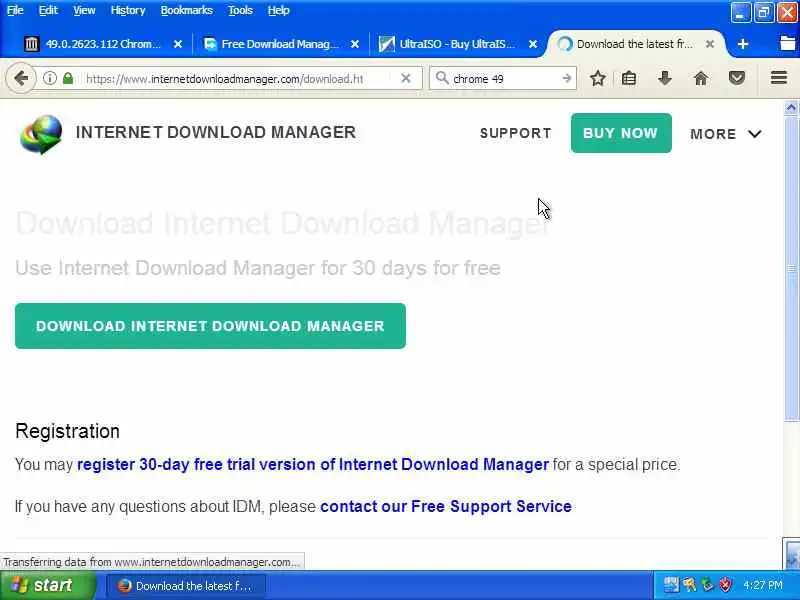This screenshot has width=800, height=600.
Task: Open the View menu
Action: 84,10
